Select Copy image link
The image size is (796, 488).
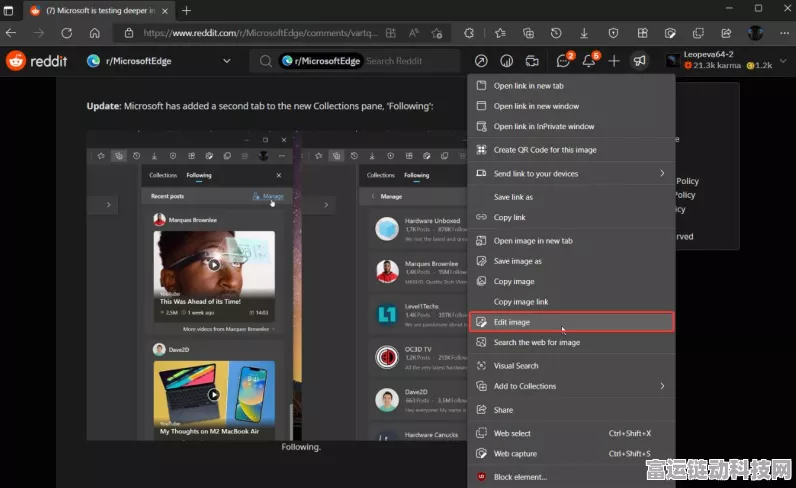(572, 302)
